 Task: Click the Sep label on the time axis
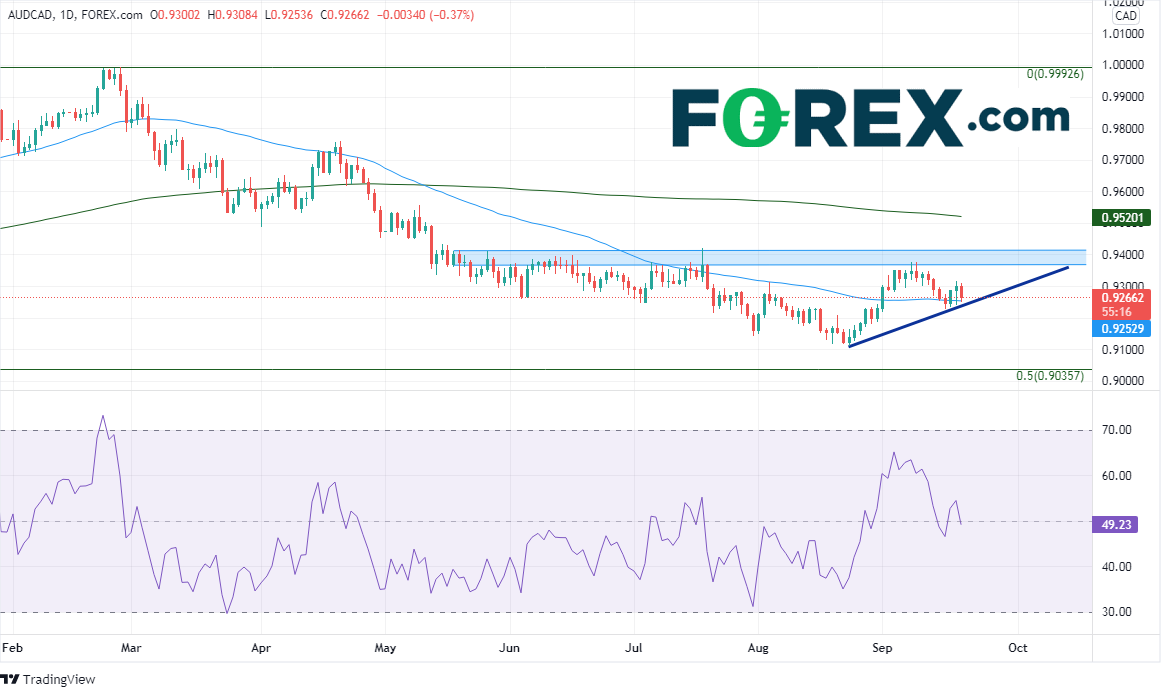click(882, 648)
